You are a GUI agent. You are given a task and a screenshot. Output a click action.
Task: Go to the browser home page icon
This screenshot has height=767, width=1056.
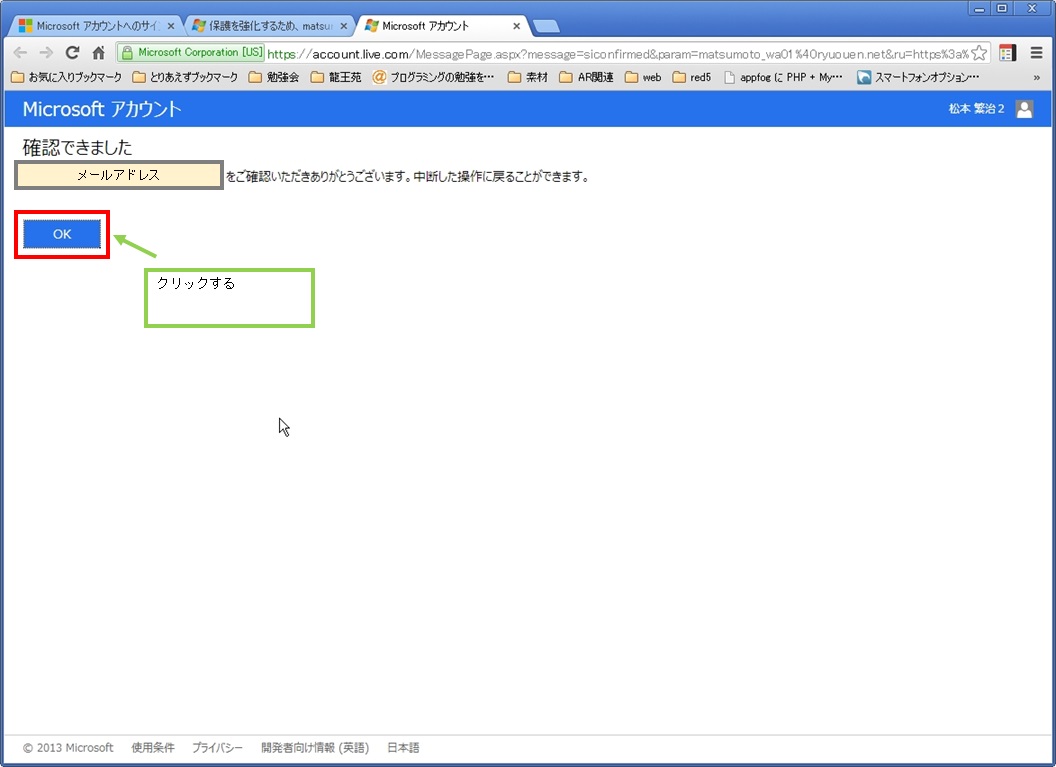(98, 53)
